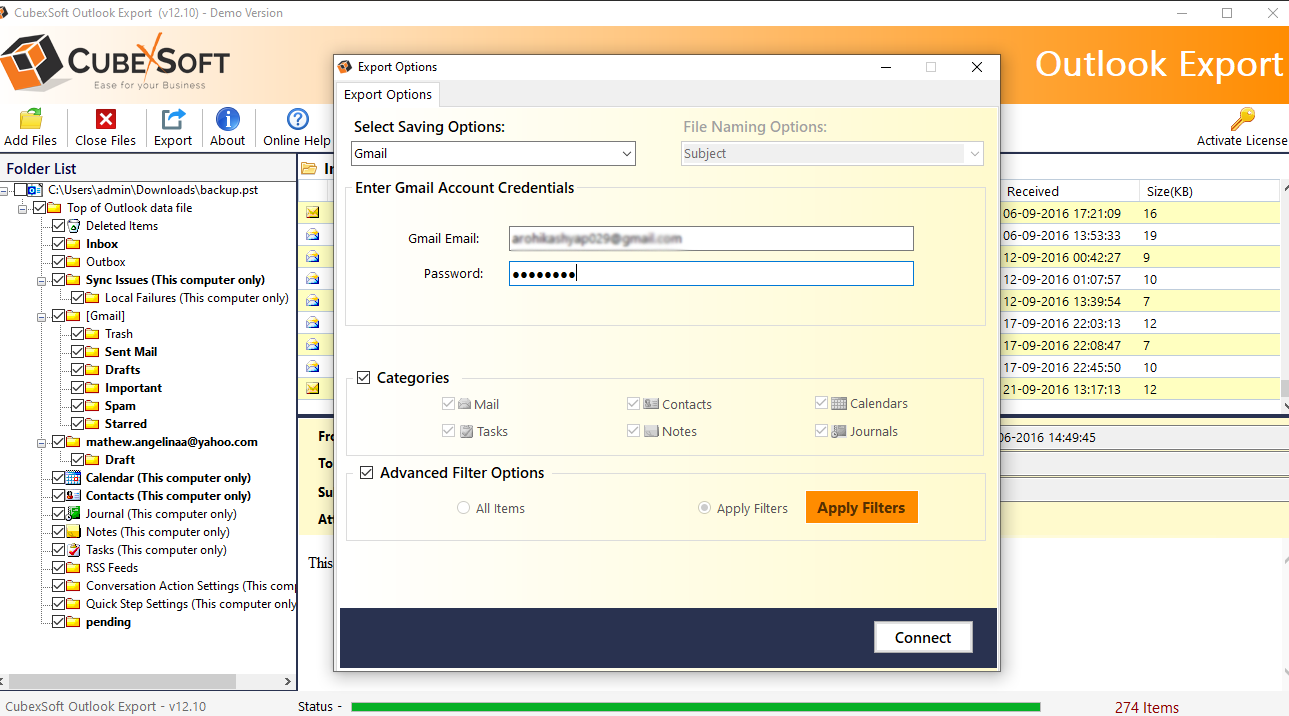Image resolution: width=1289 pixels, height=716 pixels.
Task: Click the Journals category icon
Action: [839, 431]
